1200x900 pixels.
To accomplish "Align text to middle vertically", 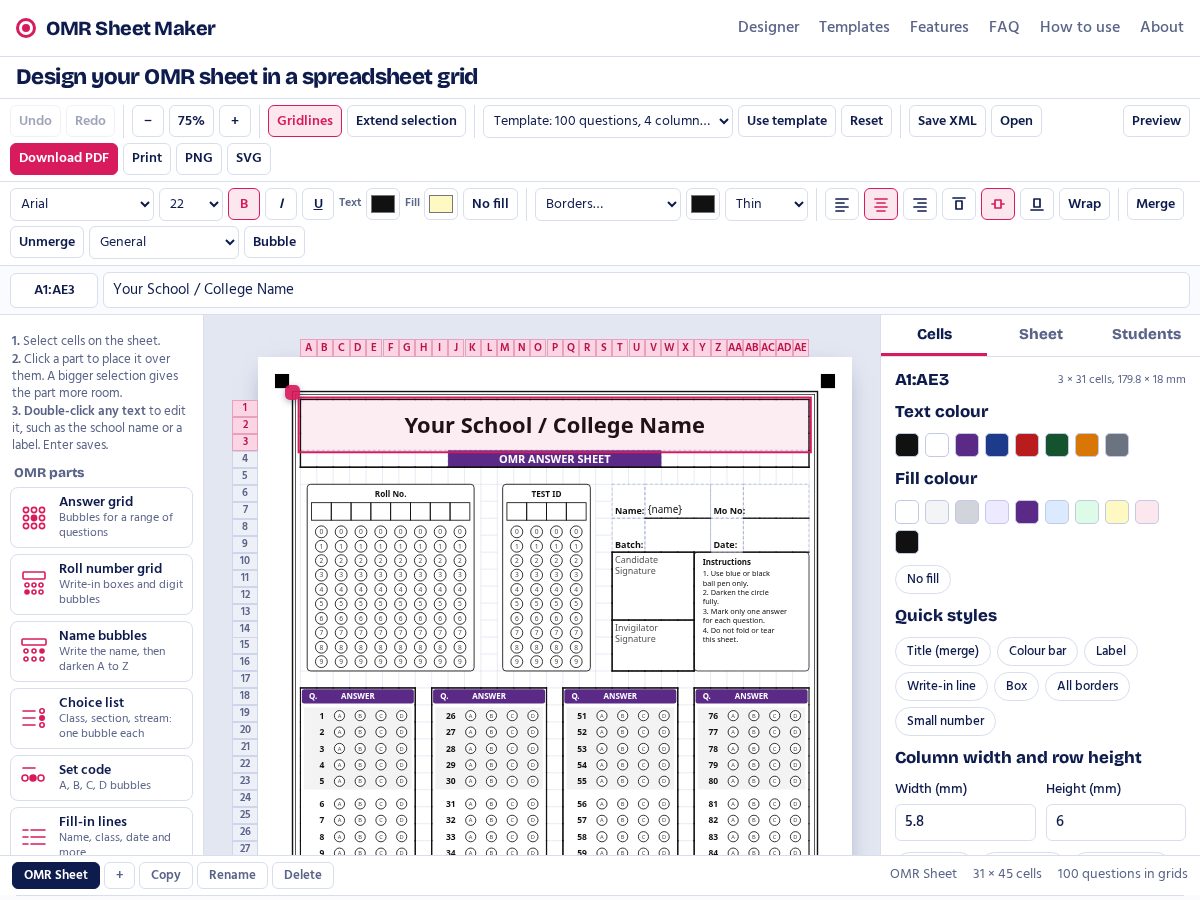I will pos(998,204).
